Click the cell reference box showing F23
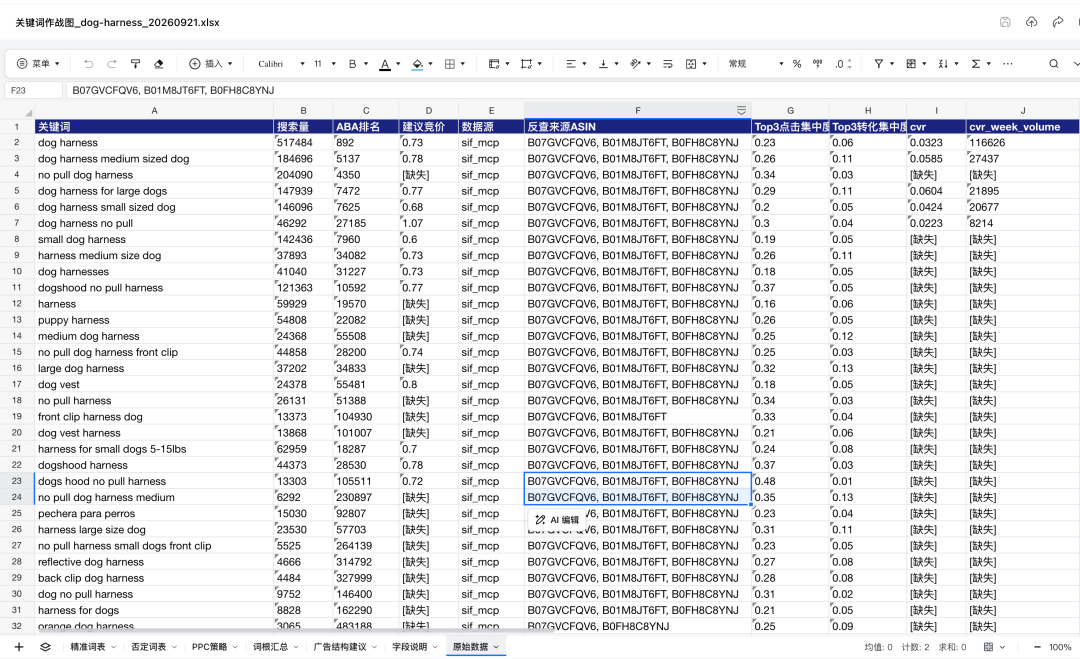This screenshot has height=659, width=1080. 34,90
